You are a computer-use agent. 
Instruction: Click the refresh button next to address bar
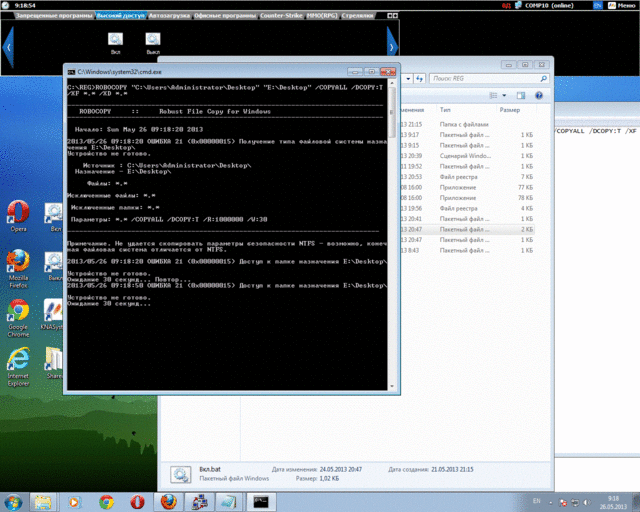[x=420, y=78]
